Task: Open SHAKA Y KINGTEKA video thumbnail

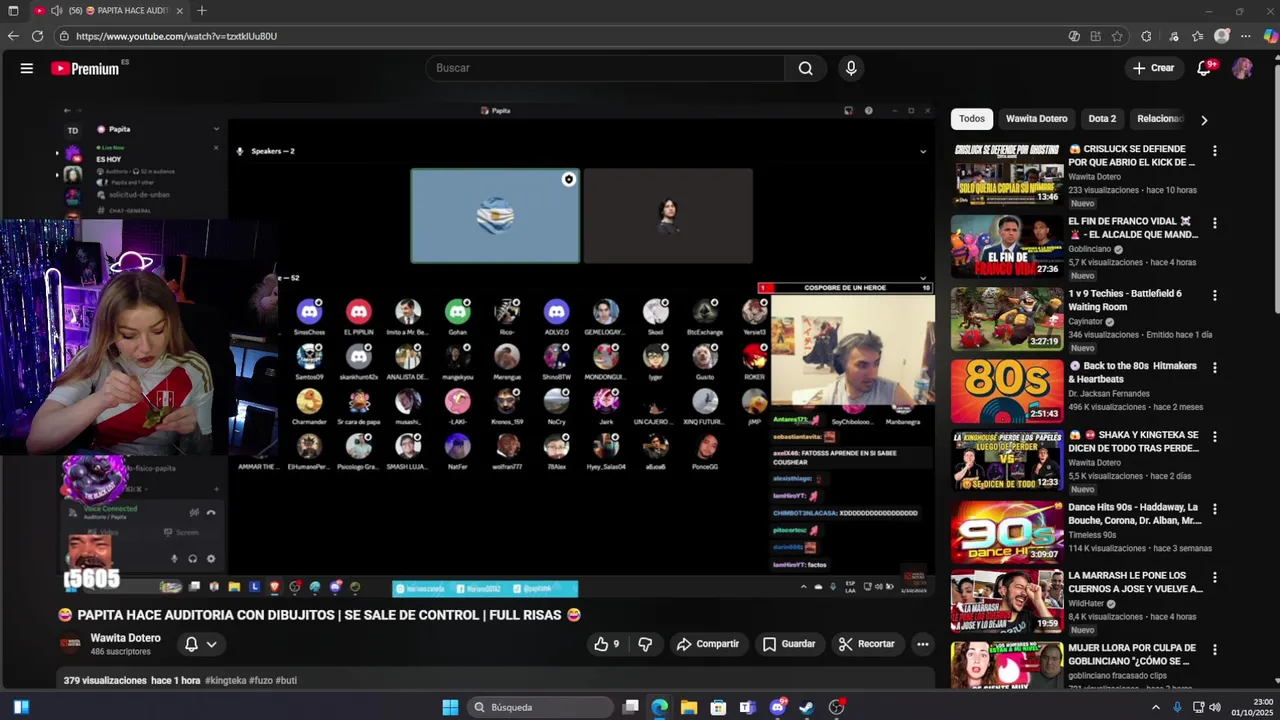Action: (1007, 461)
